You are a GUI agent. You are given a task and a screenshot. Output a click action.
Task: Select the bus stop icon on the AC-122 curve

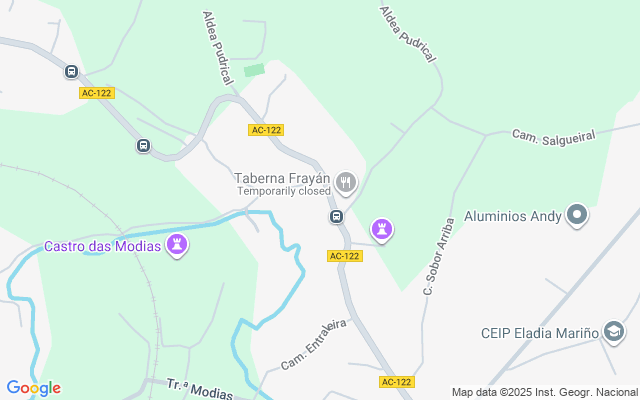click(x=143, y=145)
